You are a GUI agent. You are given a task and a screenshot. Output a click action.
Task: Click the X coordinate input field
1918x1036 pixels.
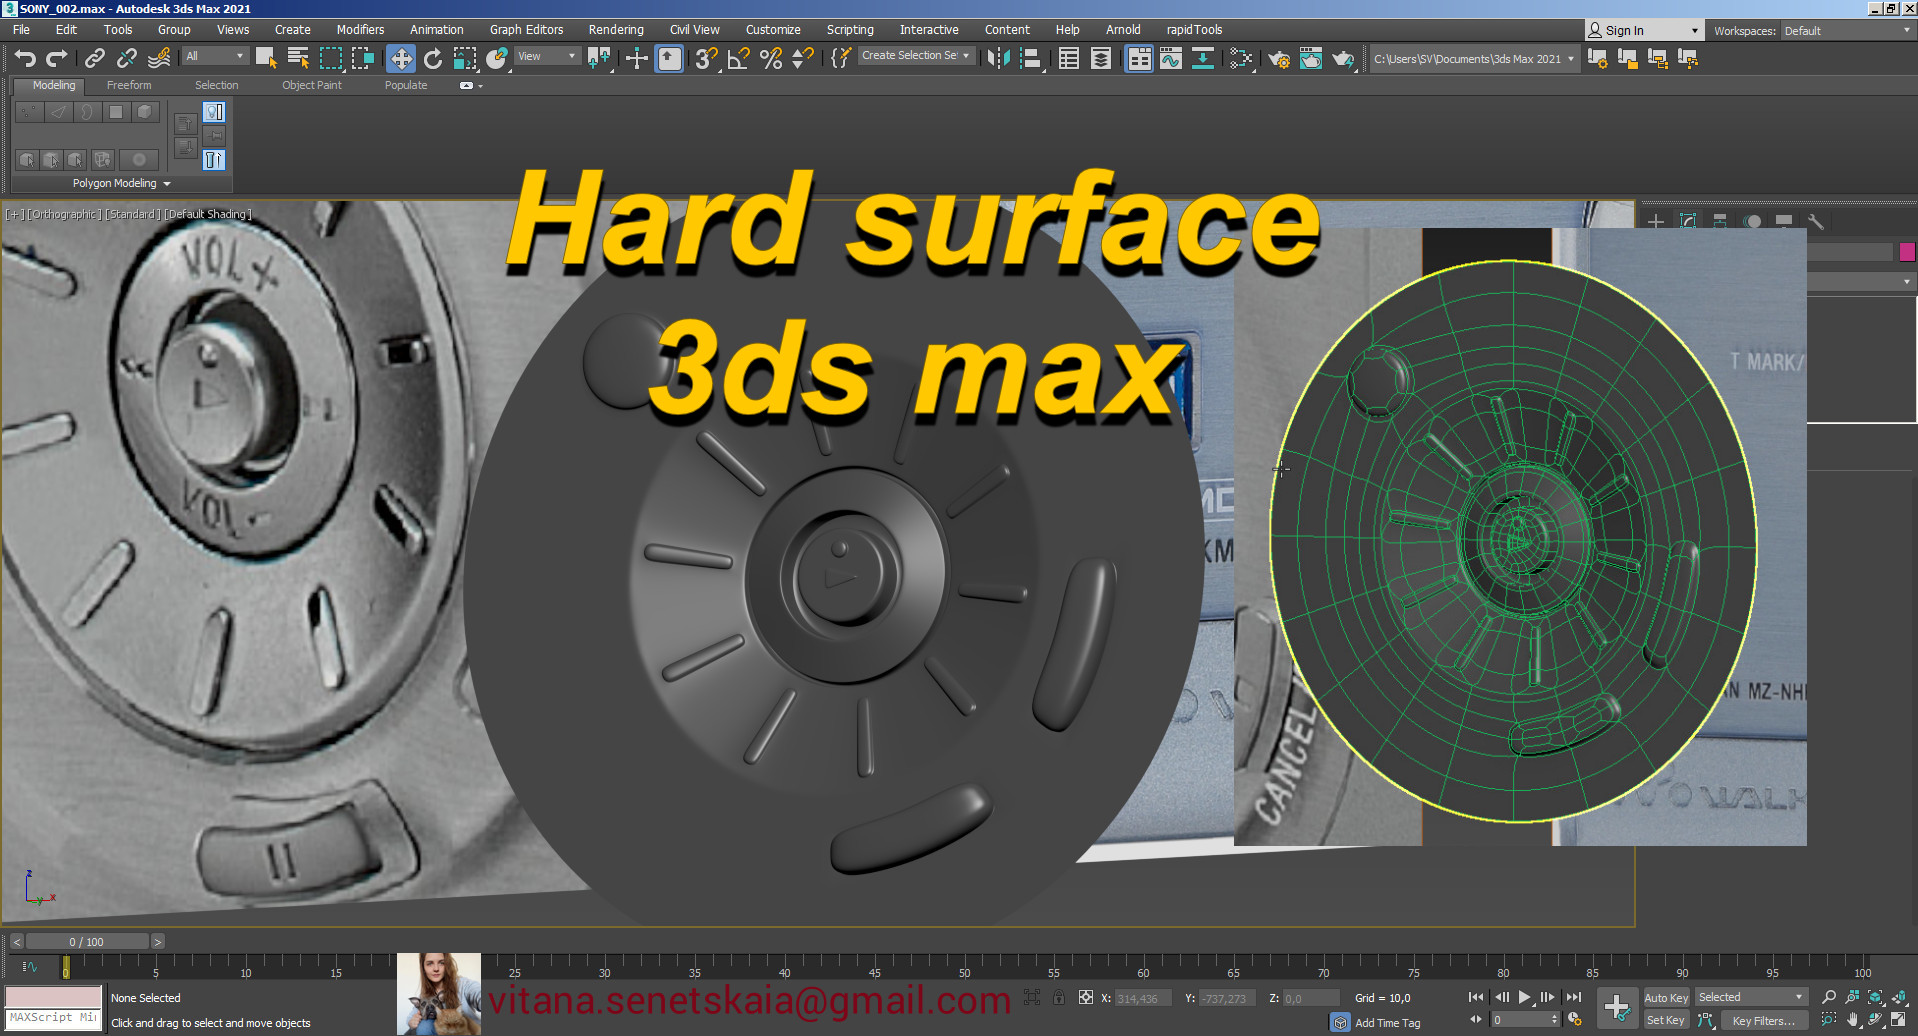click(1142, 998)
